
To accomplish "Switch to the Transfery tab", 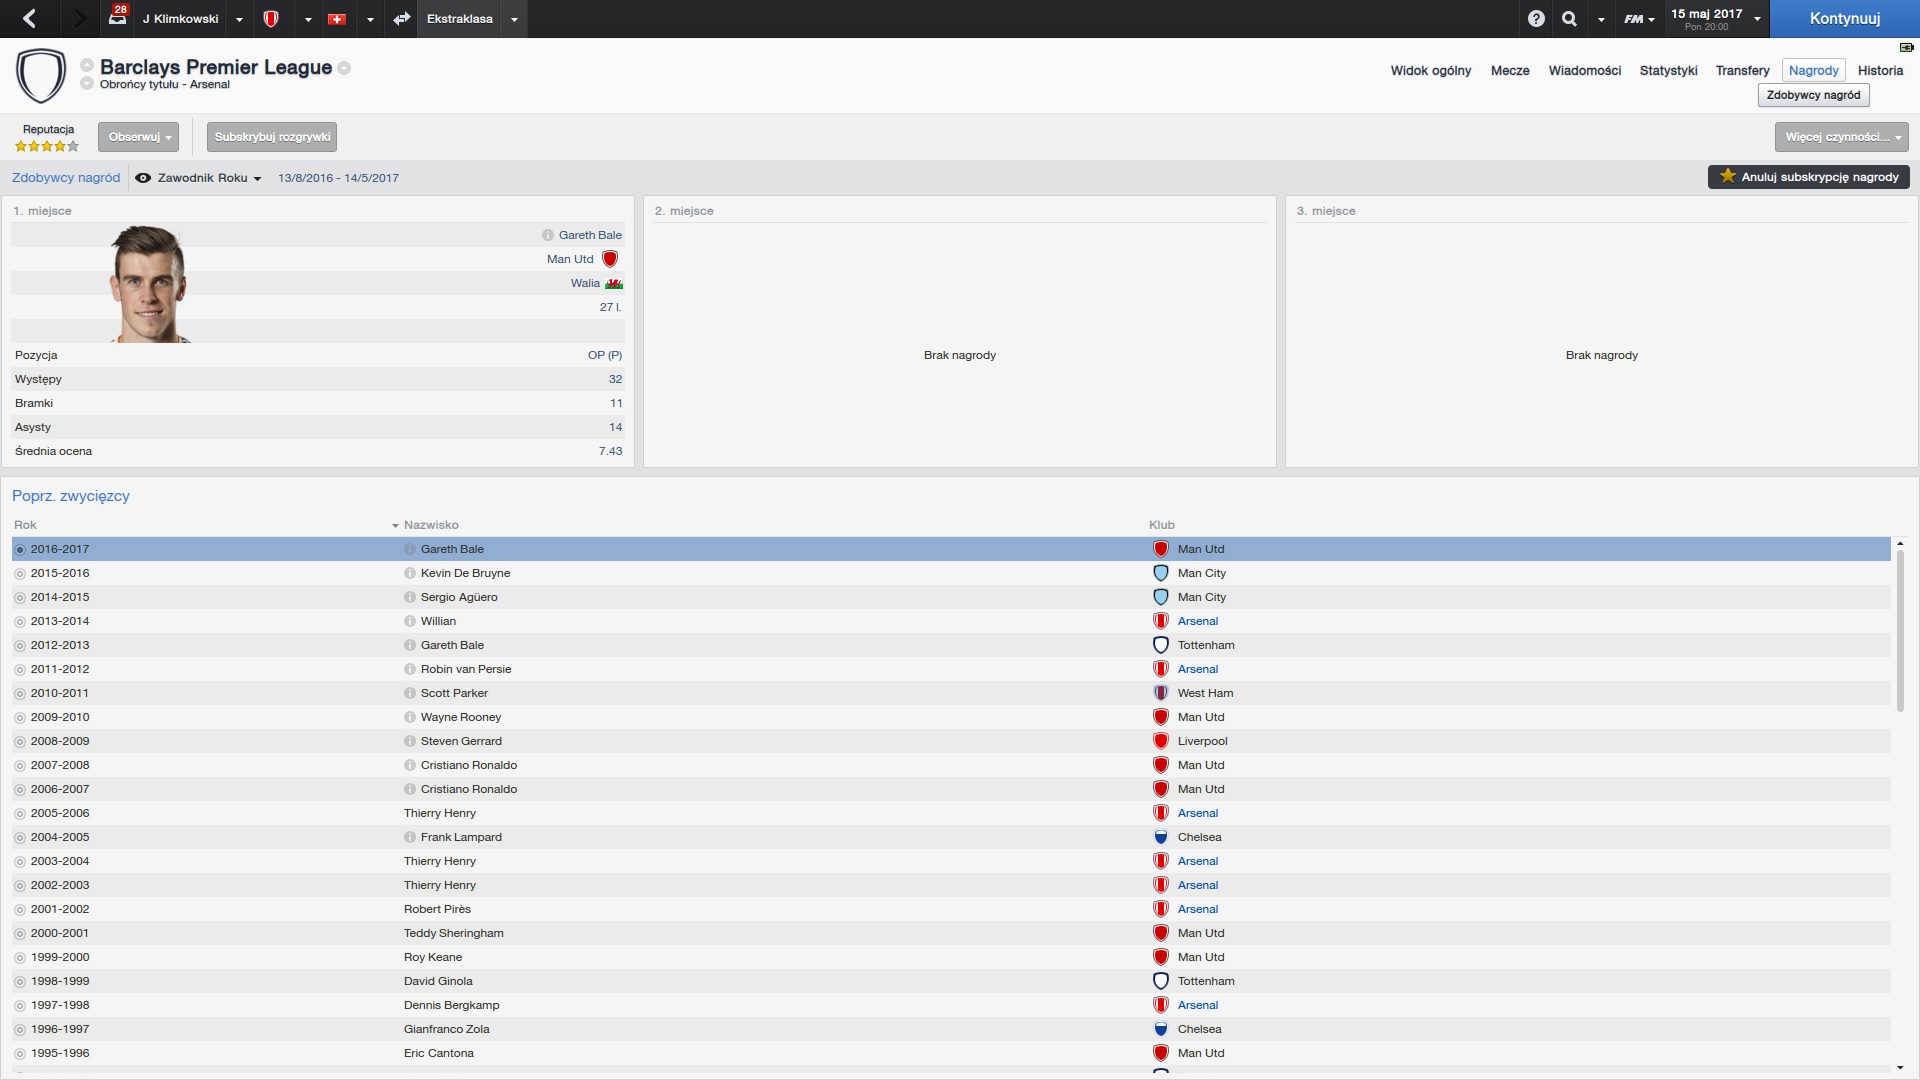I will point(1743,71).
